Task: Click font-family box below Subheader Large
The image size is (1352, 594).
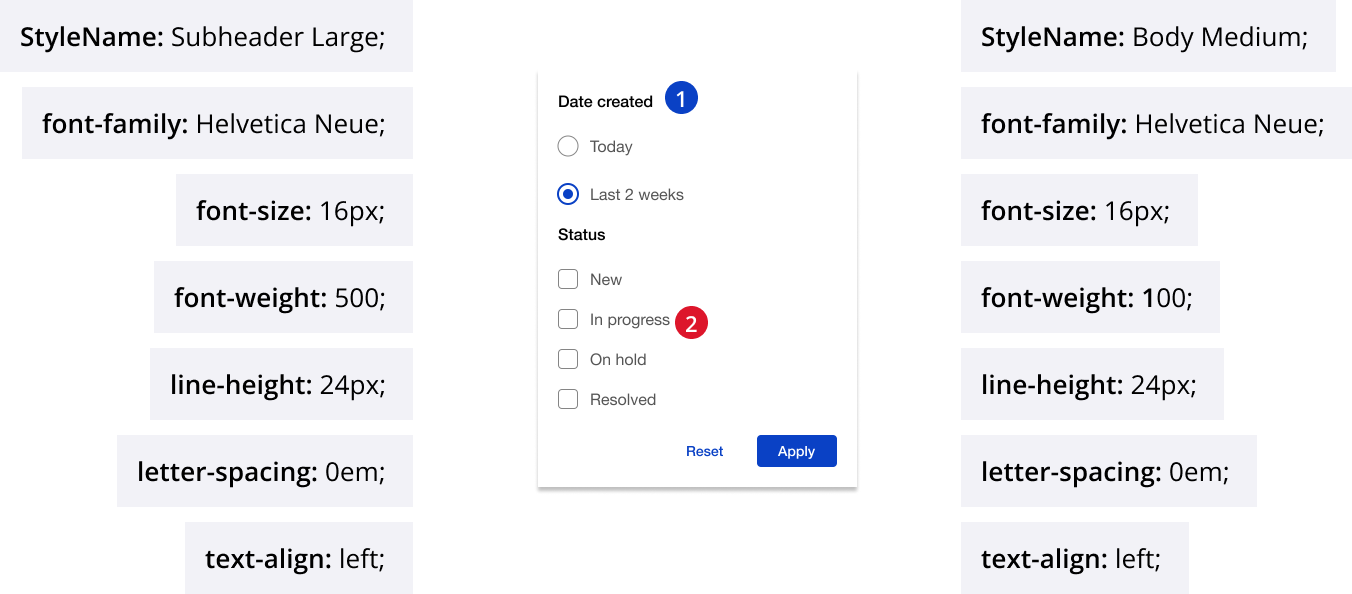Action: tap(216, 123)
